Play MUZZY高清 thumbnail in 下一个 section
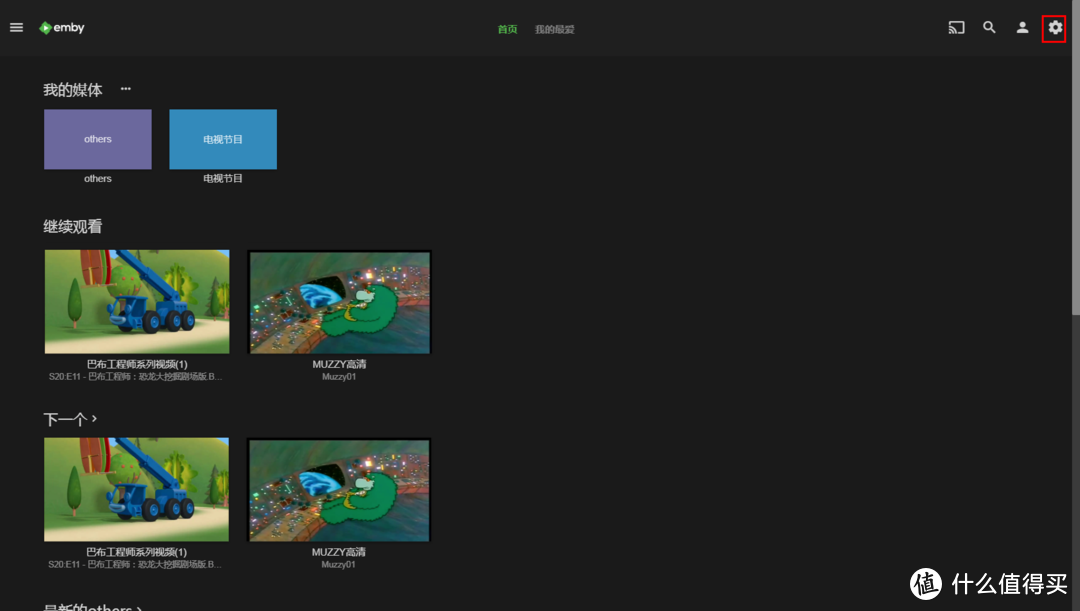This screenshot has height=611, width=1080. (339, 490)
